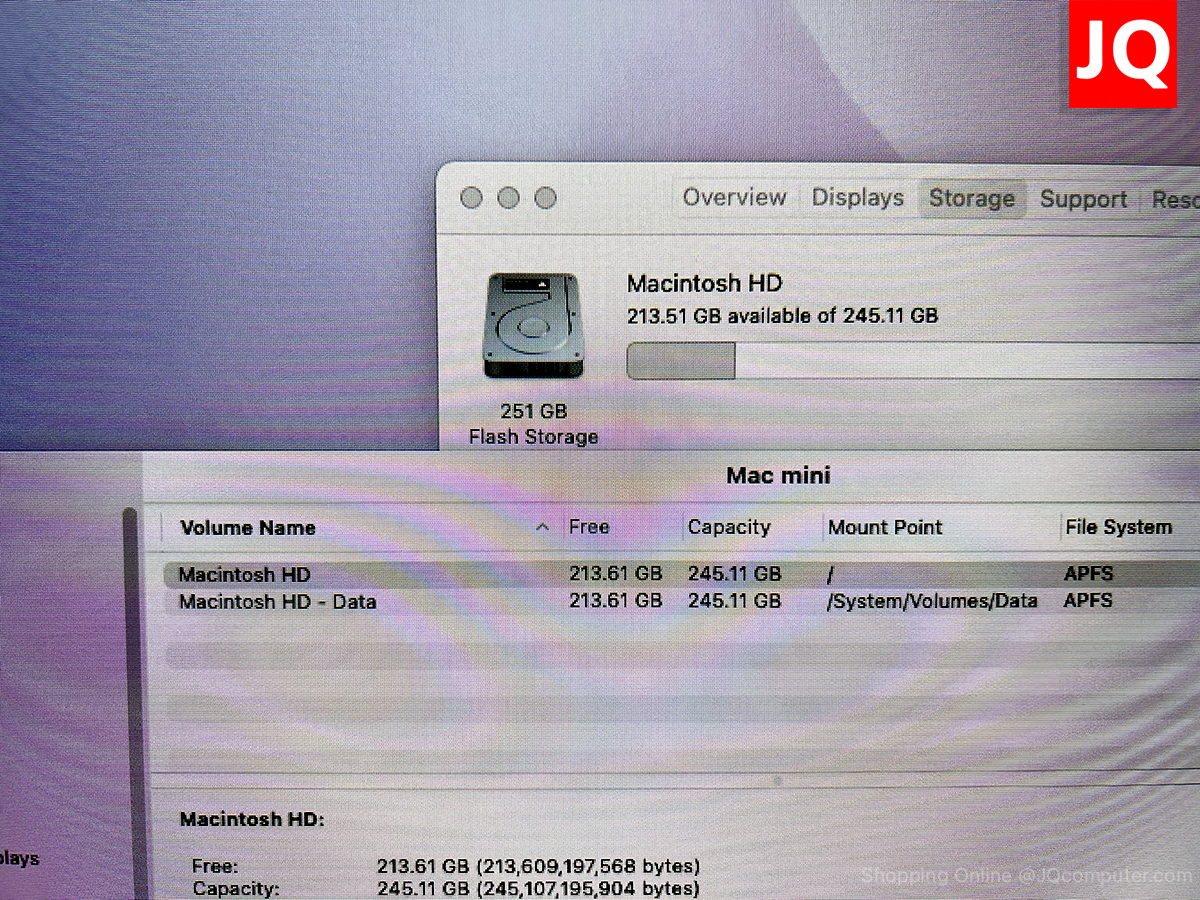The height and width of the screenshot is (900, 1200).
Task: Click the 213.61 GB Free cell for Macintosh HD - Data
Action: coord(616,601)
